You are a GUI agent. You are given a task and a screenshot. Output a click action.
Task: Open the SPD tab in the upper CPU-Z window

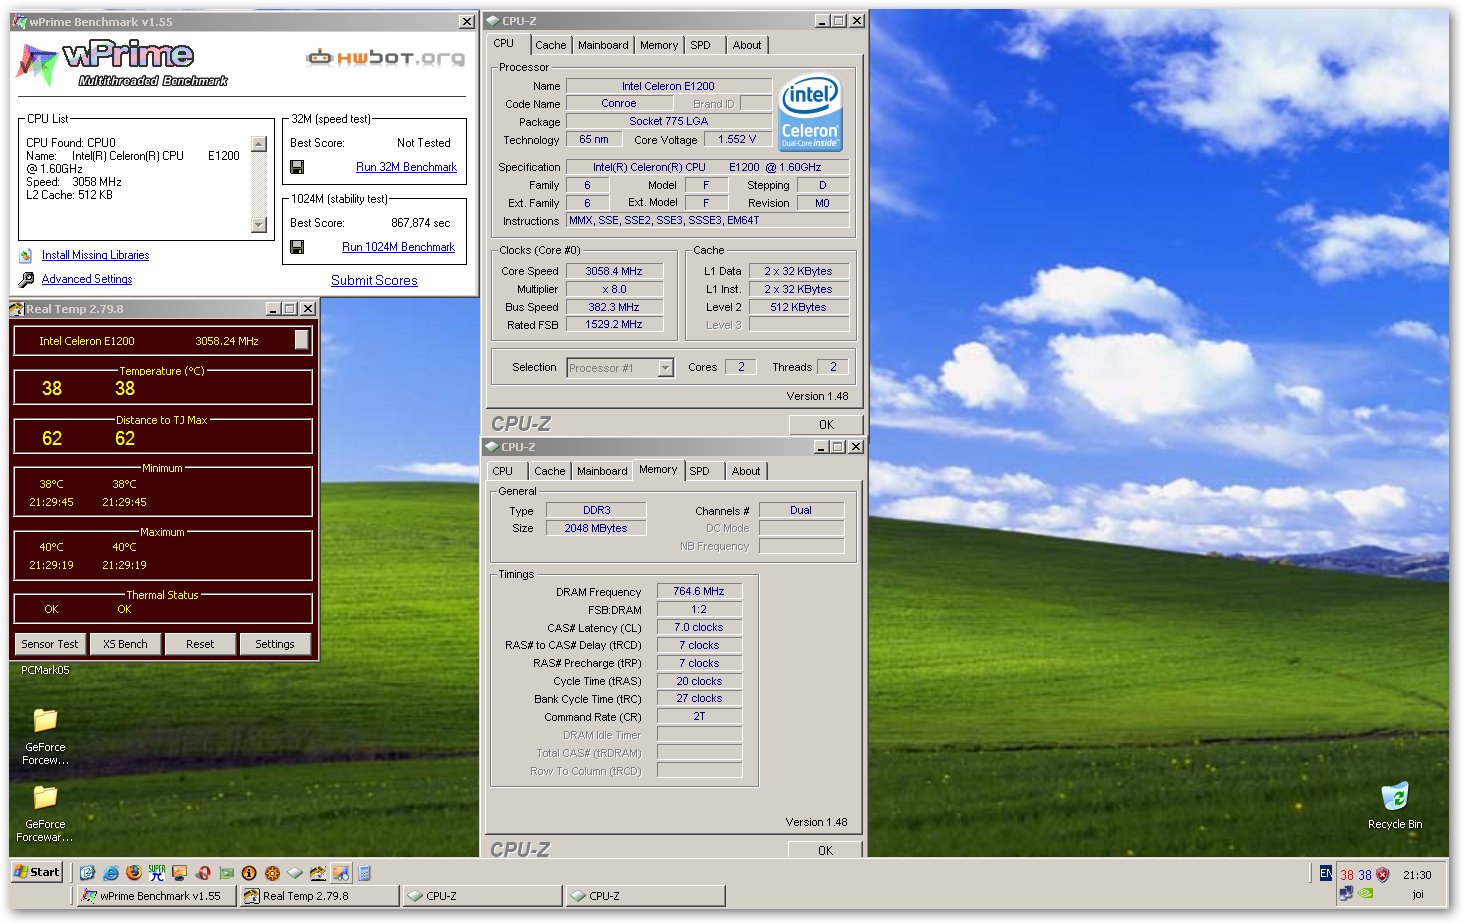[x=700, y=45]
